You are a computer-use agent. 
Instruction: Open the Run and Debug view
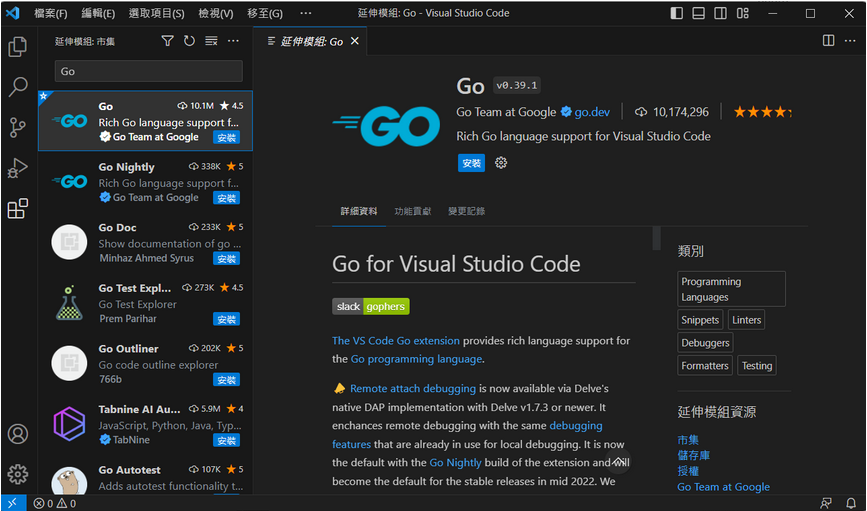click(x=18, y=168)
